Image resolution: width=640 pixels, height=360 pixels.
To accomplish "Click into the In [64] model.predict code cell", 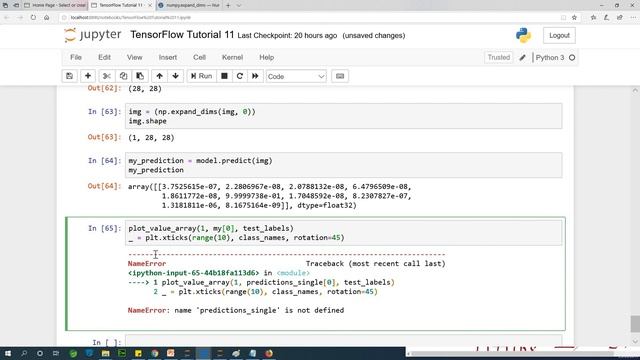I will (x=343, y=165).
